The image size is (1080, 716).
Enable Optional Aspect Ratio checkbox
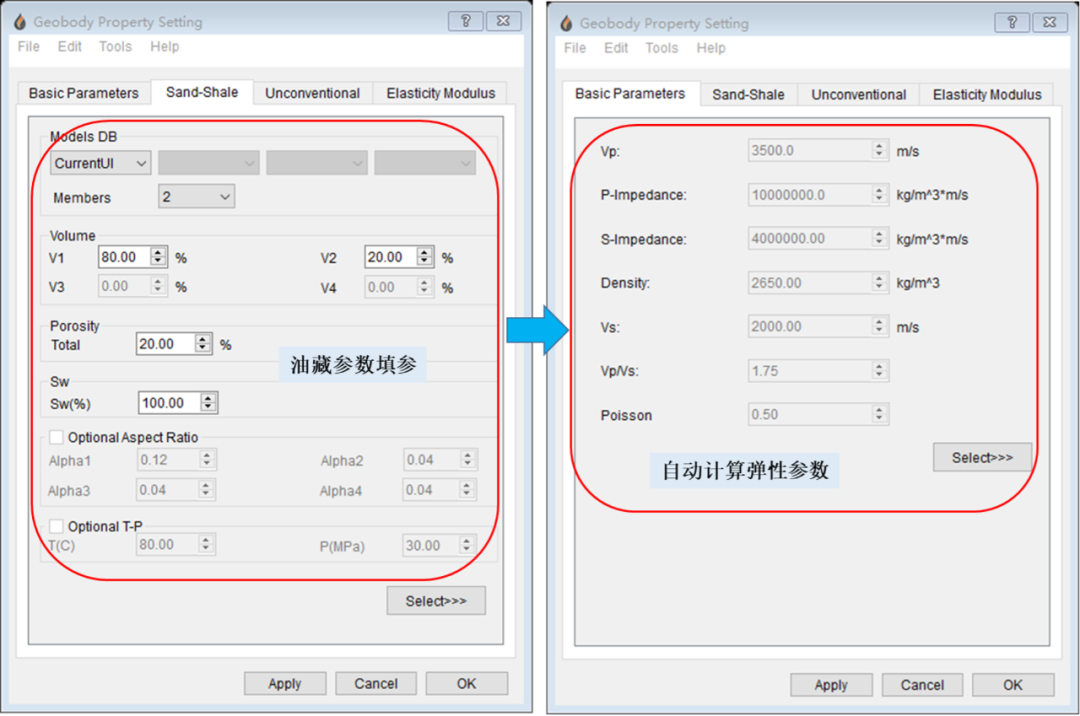pyautogui.click(x=56, y=437)
